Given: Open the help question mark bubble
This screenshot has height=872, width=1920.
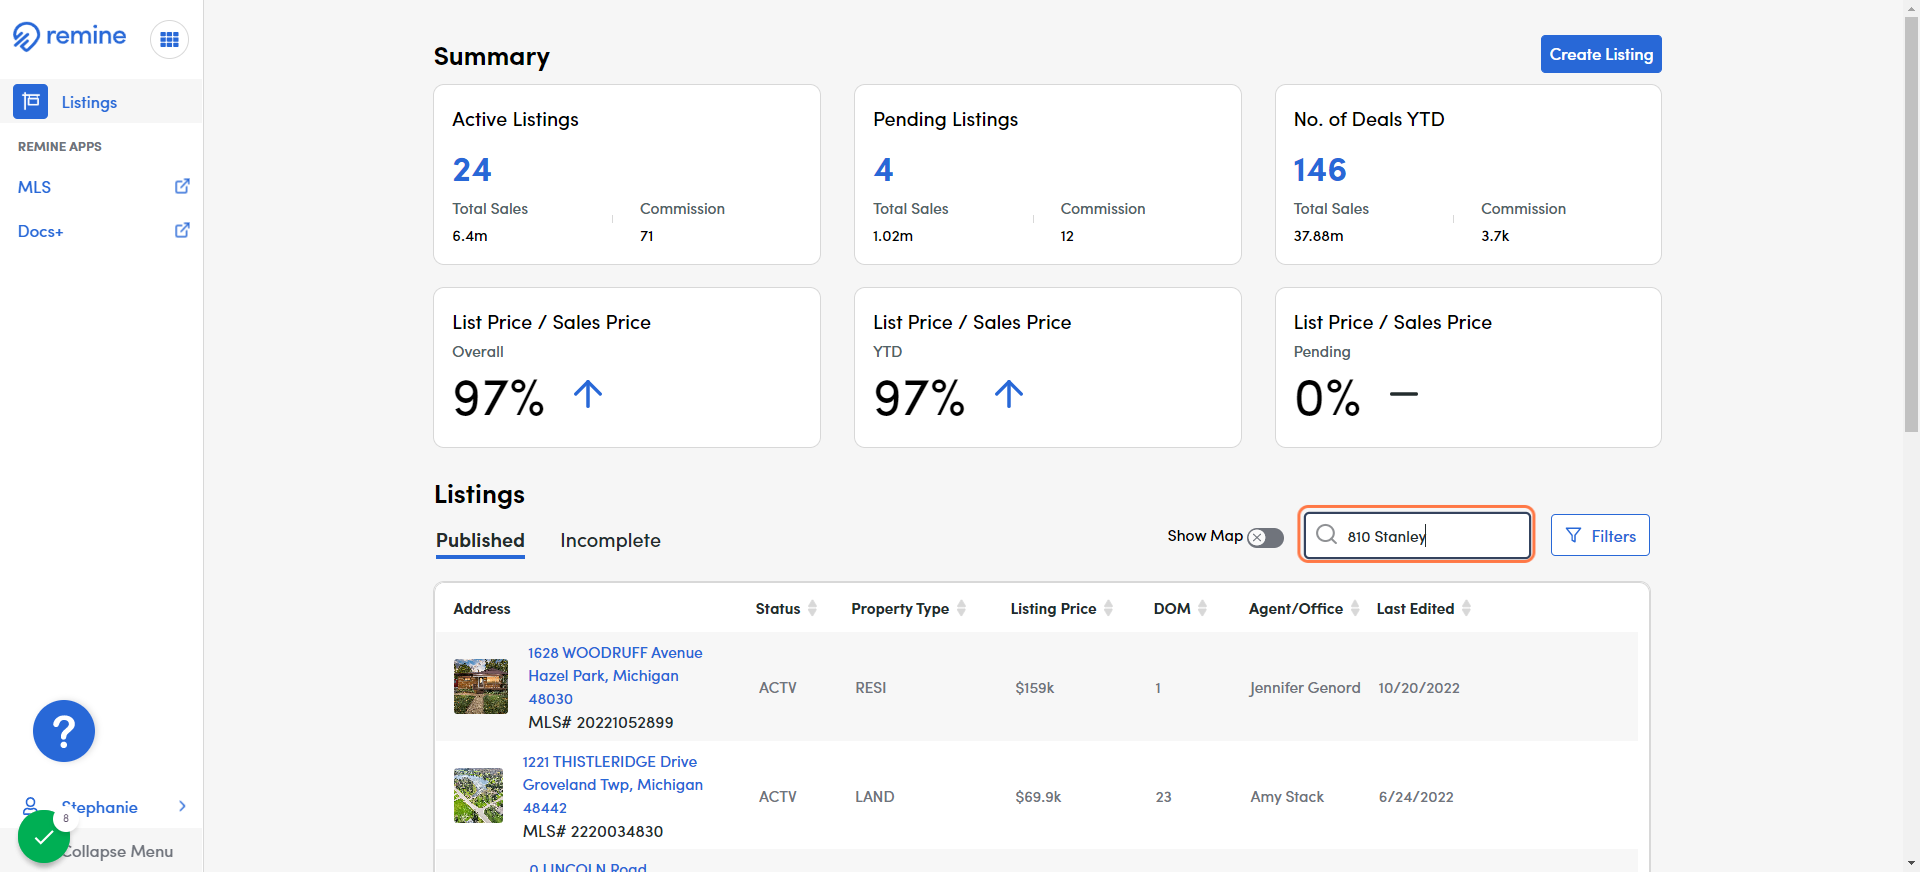Looking at the screenshot, I should coord(64,731).
